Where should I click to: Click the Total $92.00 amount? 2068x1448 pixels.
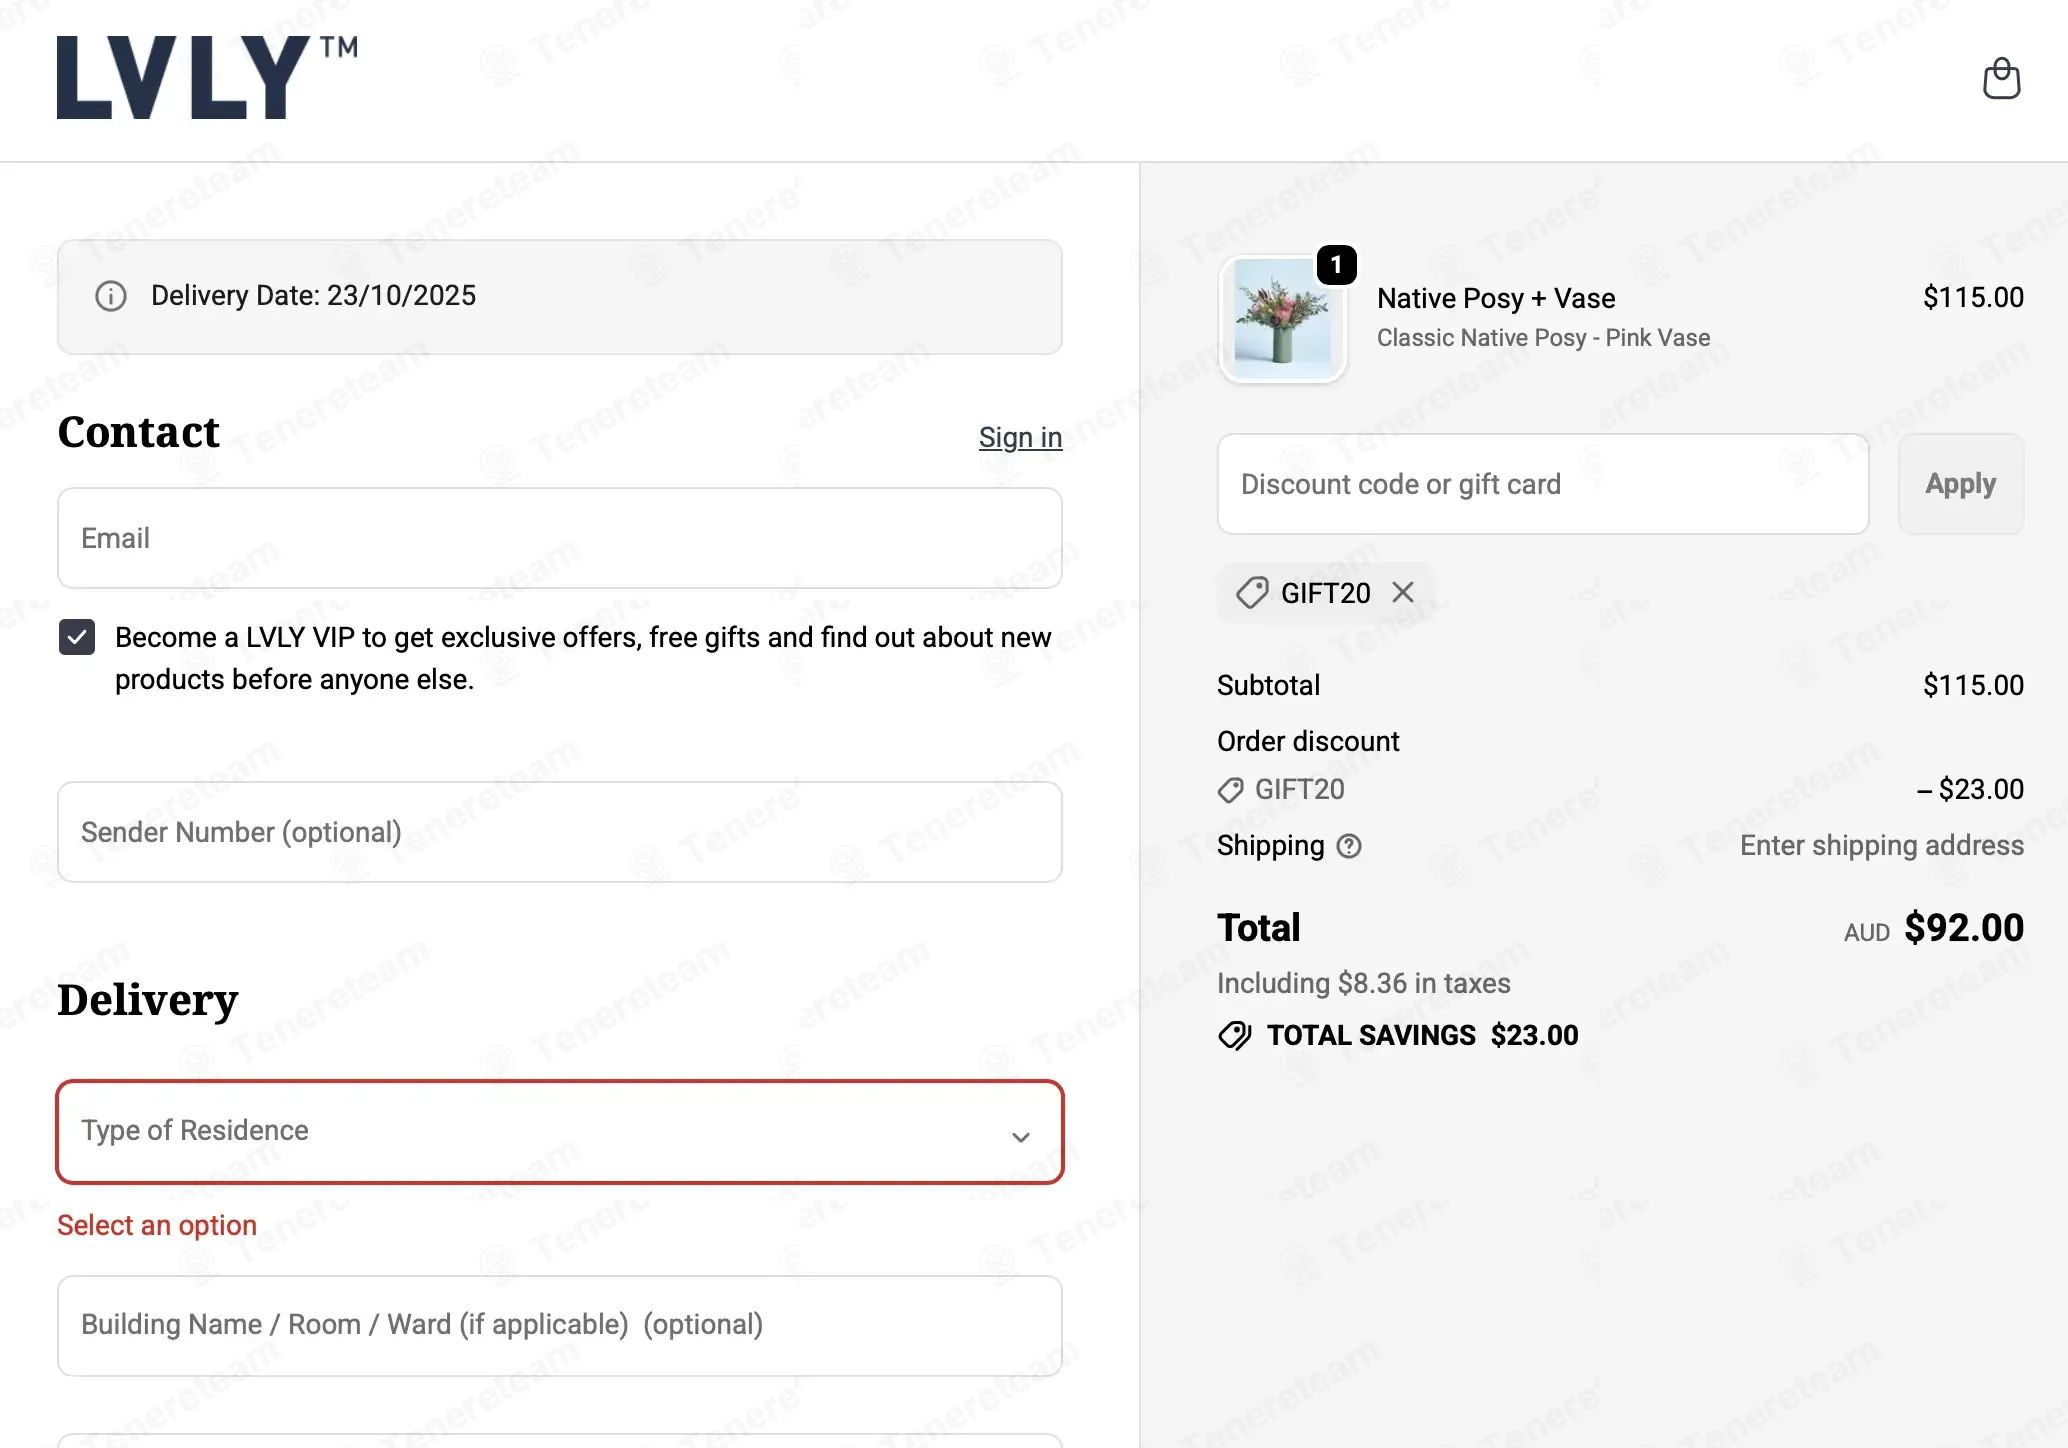click(1964, 927)
